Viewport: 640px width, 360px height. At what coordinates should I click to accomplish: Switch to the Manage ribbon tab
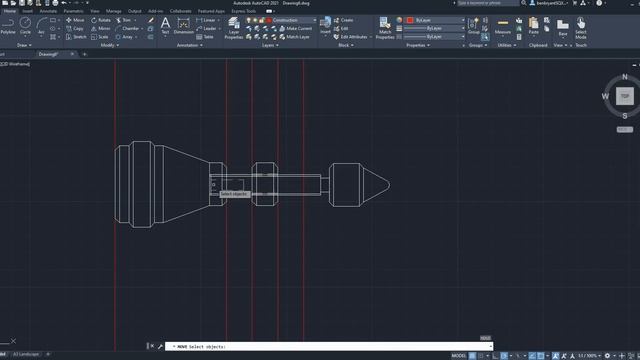113,11
